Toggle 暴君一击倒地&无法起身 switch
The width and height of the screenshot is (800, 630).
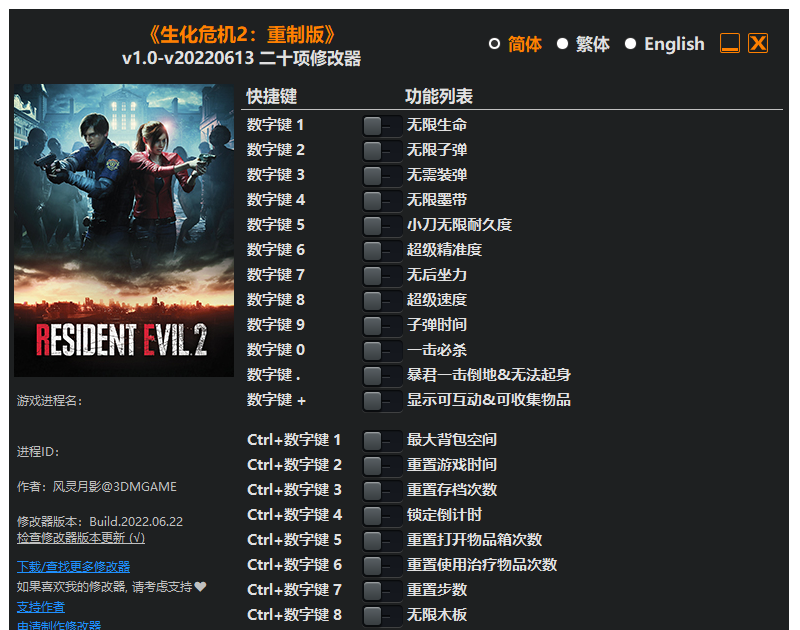point(382,375)
